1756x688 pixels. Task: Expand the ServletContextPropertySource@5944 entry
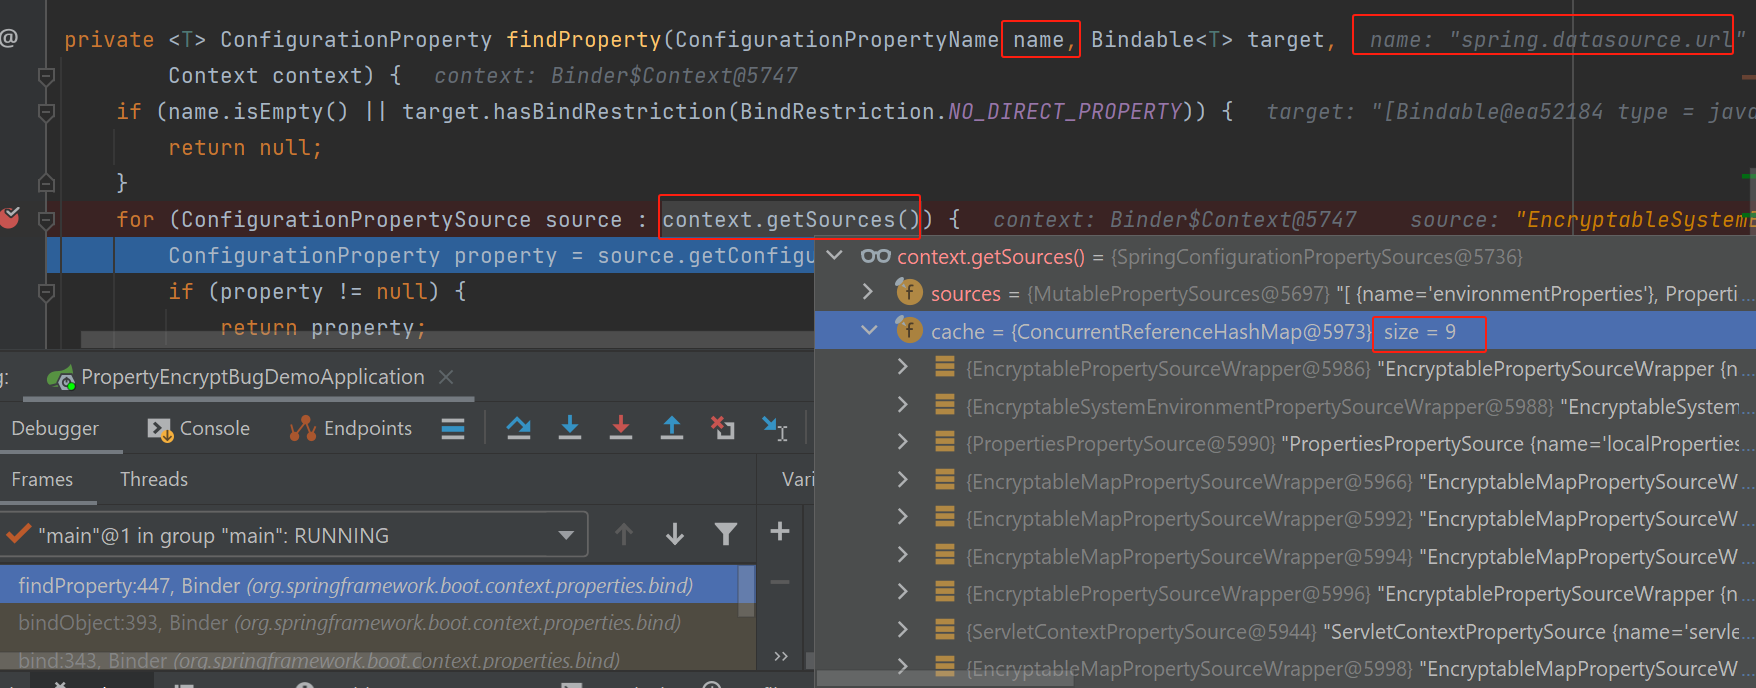click(903, 630)
